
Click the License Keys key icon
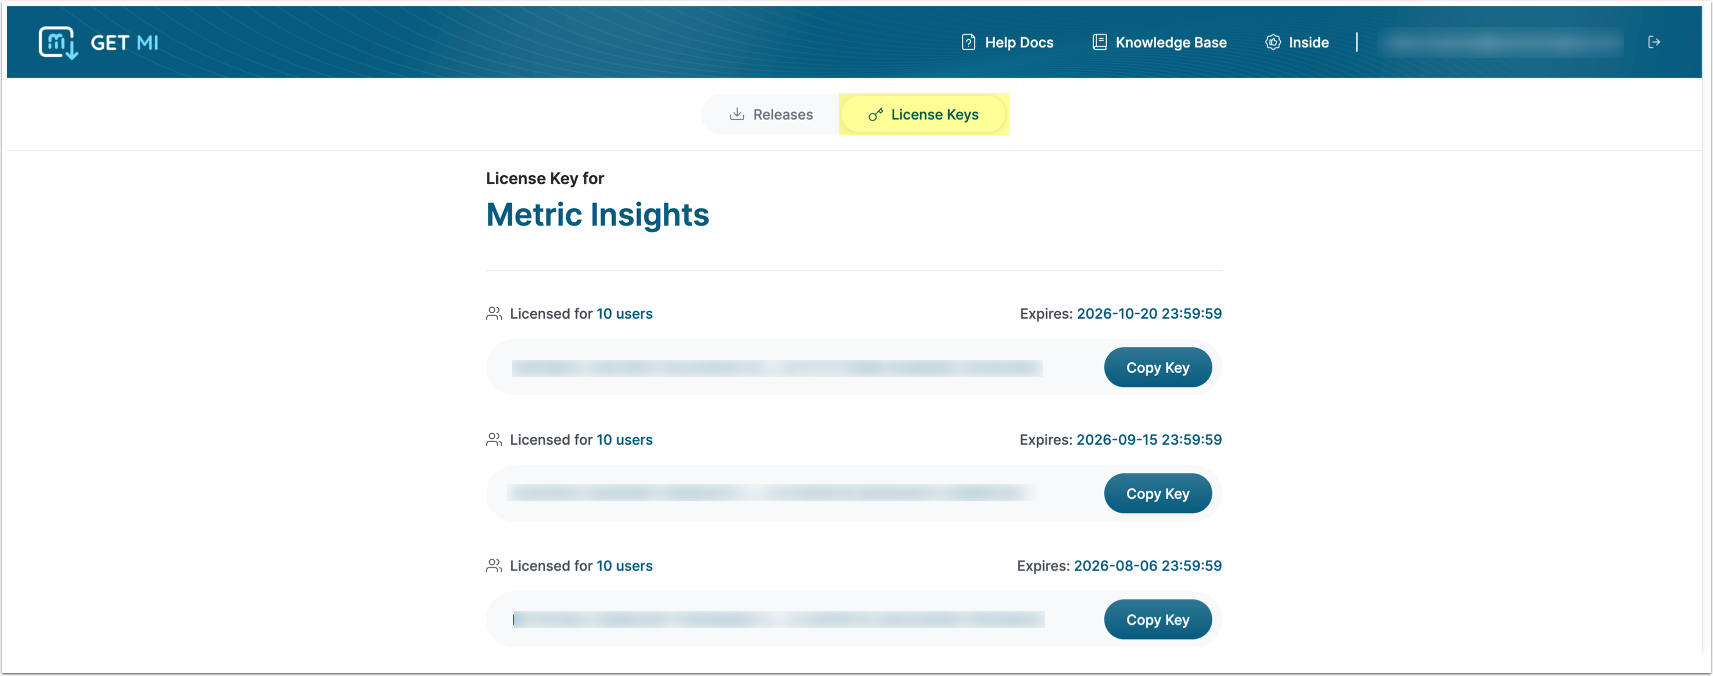(x=875, y=115)
